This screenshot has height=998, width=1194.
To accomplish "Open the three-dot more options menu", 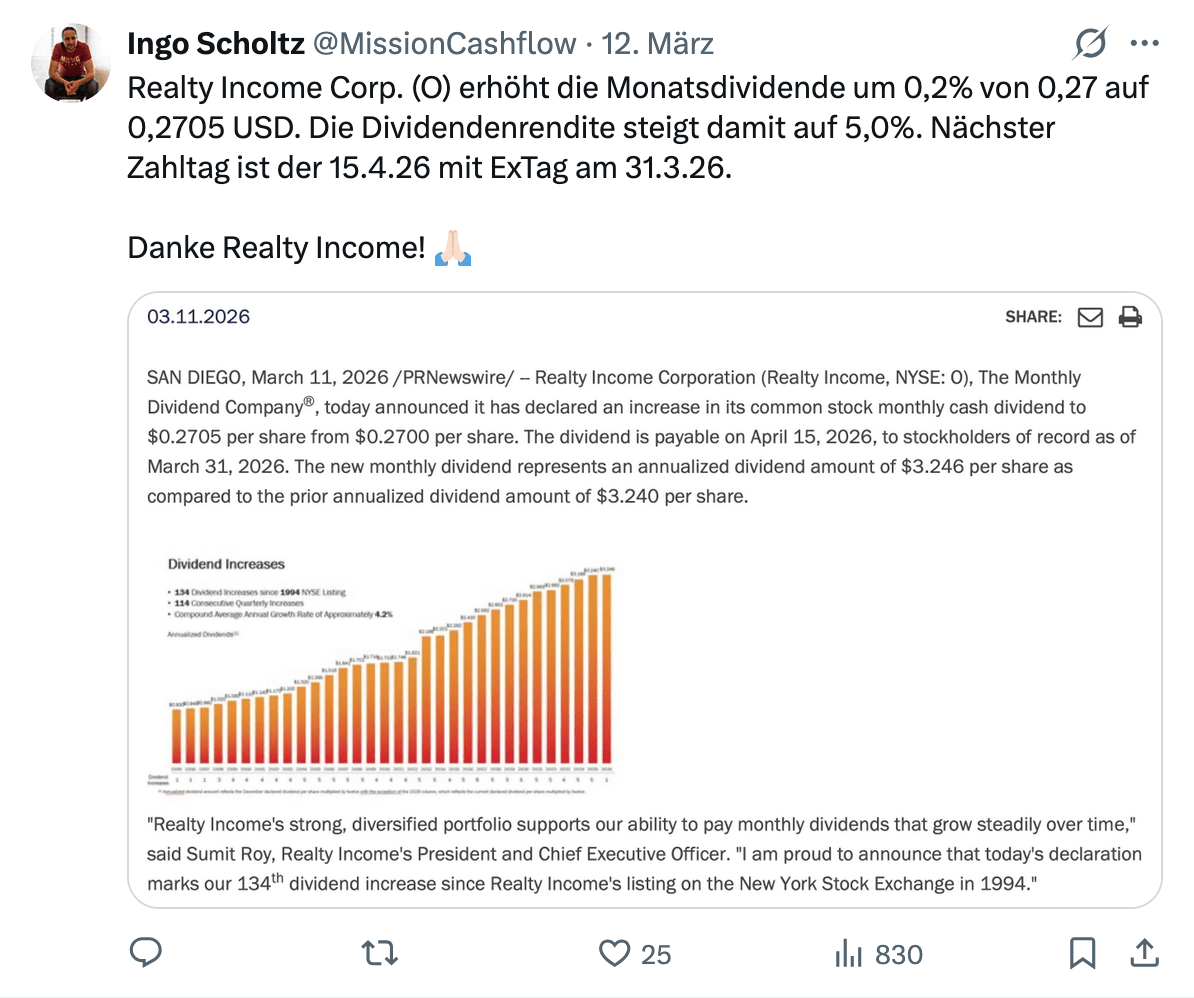I will (1146, 43).
